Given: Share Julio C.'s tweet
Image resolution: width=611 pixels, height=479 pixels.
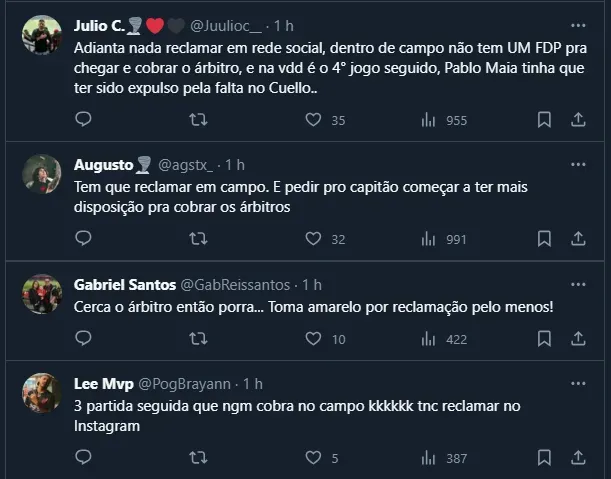Looking at the screenshot, I should click(578, 120).
